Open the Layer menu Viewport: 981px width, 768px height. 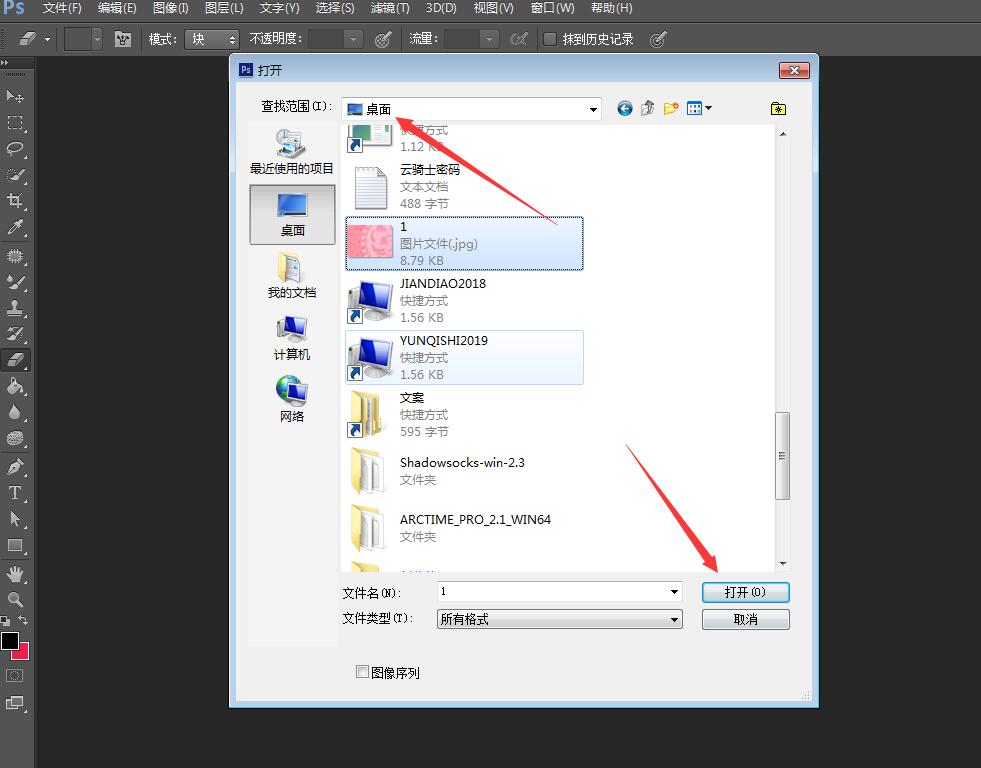click(224, 8)
